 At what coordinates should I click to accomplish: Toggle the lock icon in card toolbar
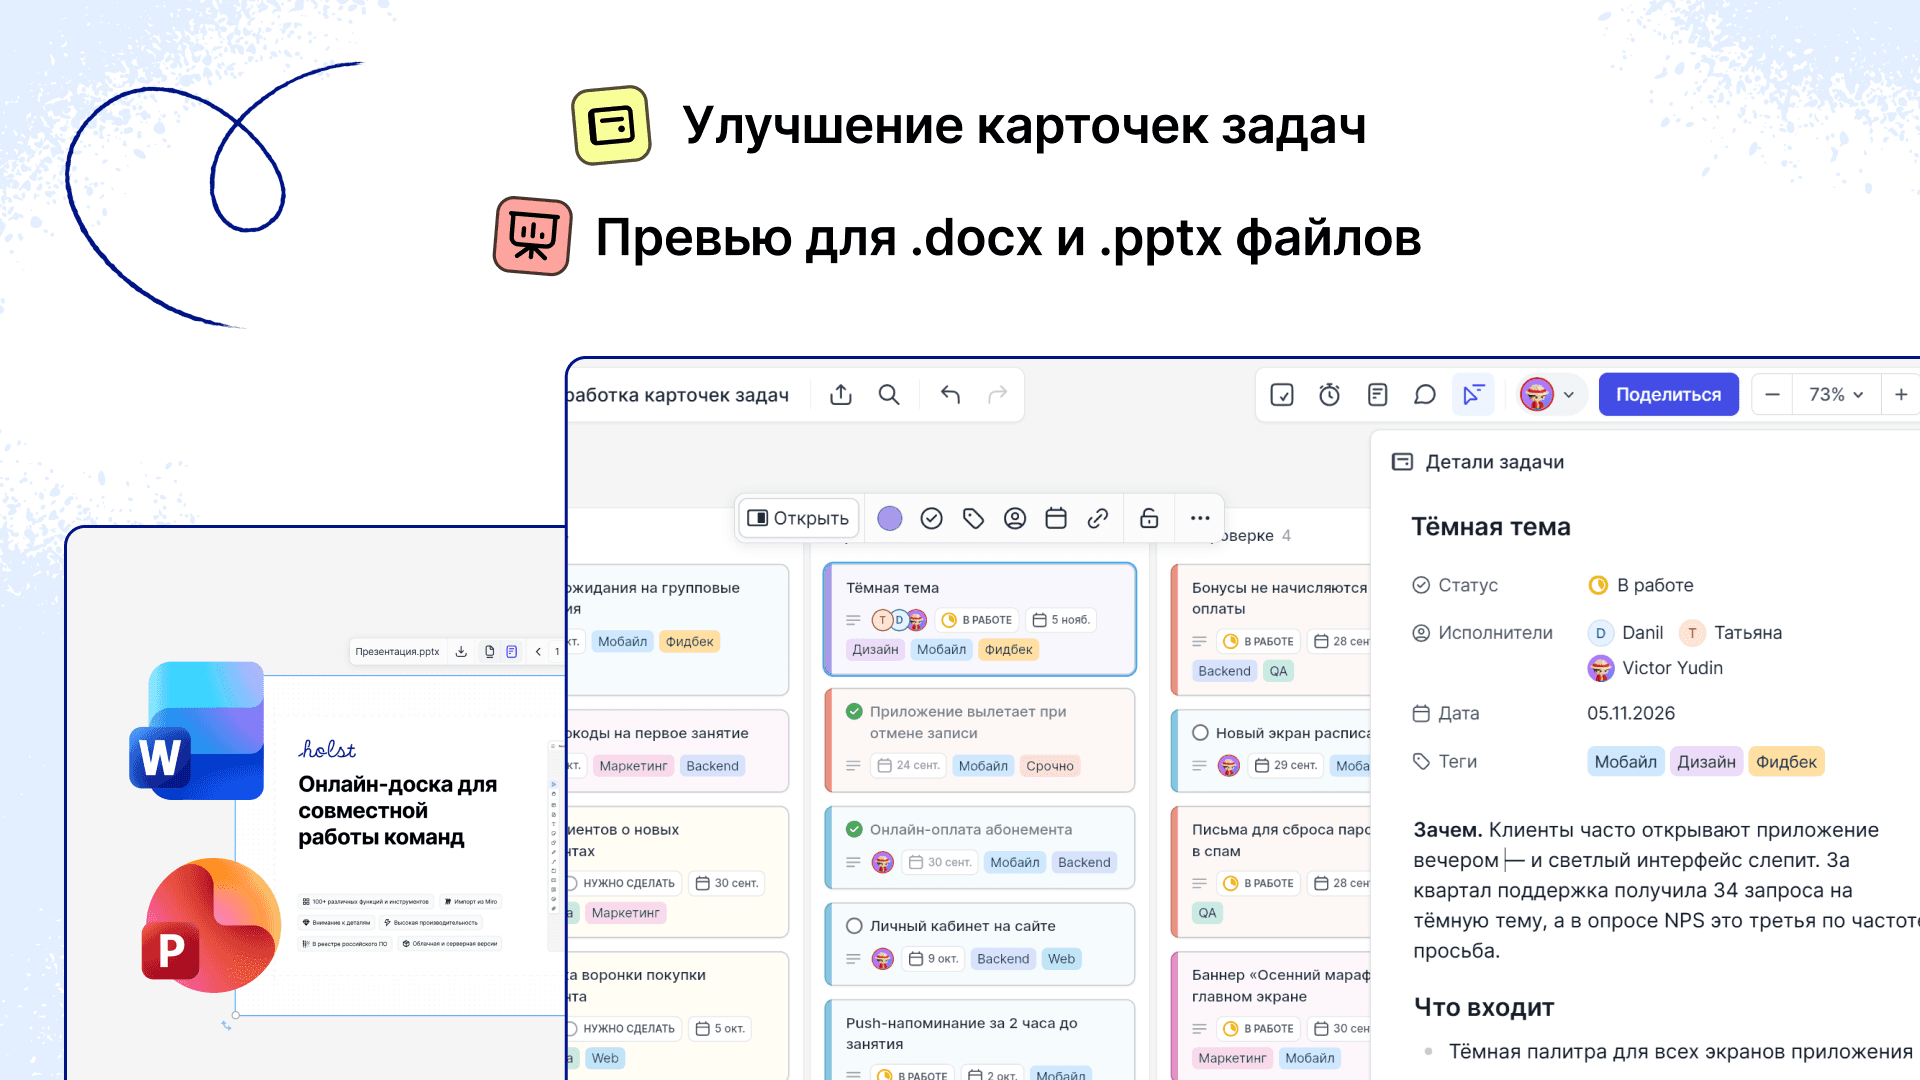coord(1149,518)
